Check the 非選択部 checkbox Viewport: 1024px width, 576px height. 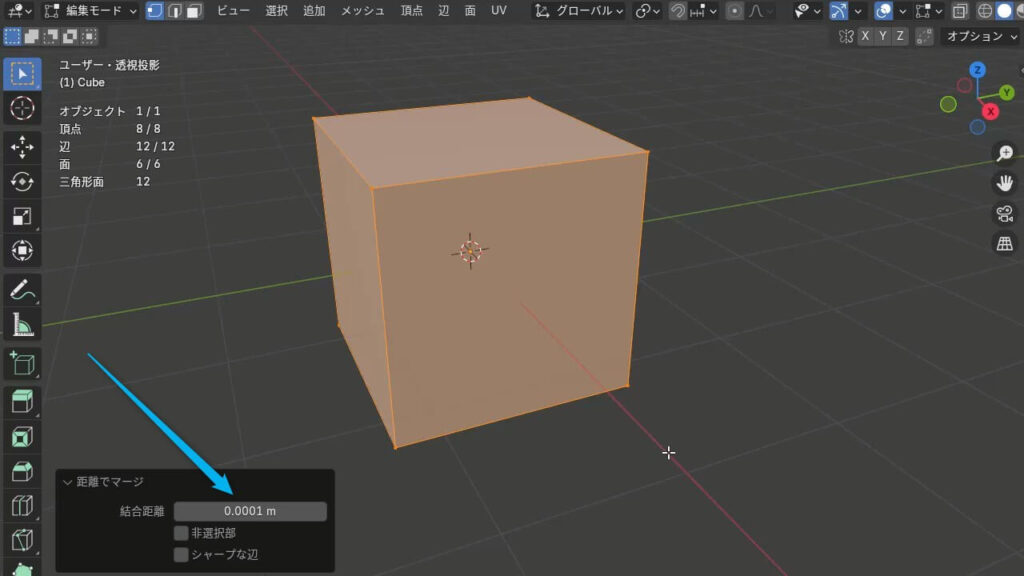click(181, 533)
